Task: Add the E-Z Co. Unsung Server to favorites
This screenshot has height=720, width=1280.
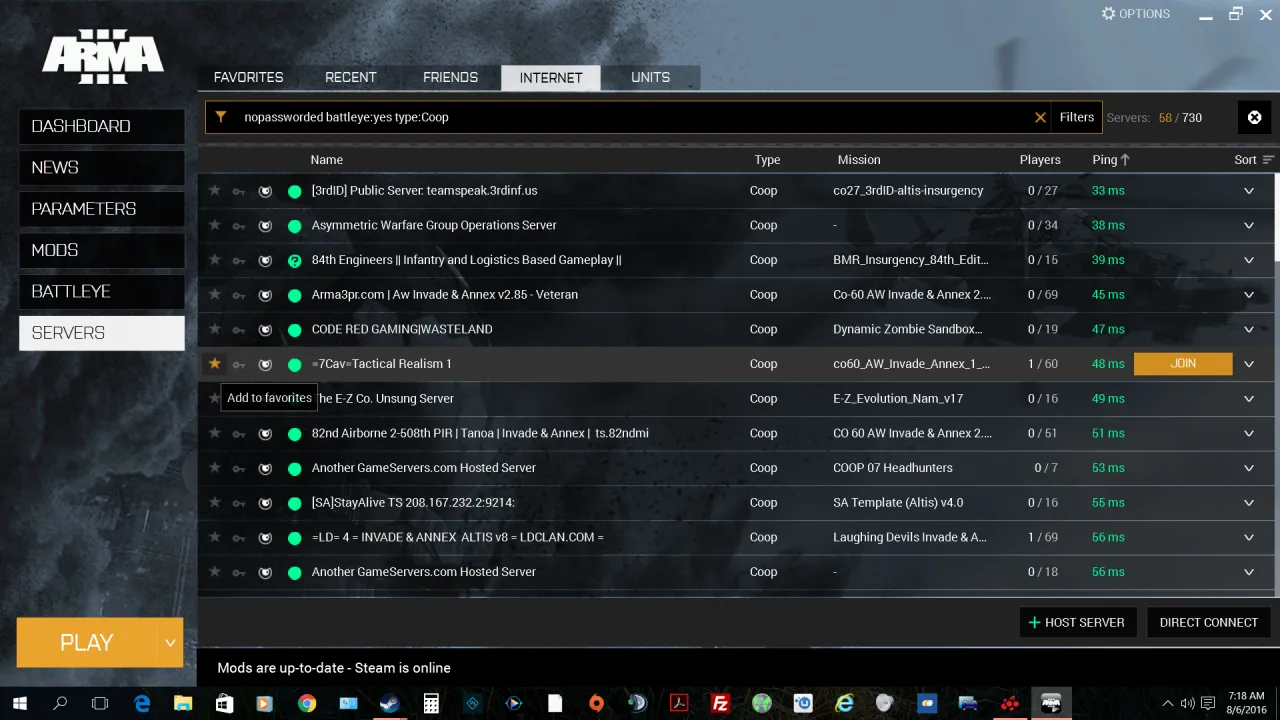Action: [214, 398]
